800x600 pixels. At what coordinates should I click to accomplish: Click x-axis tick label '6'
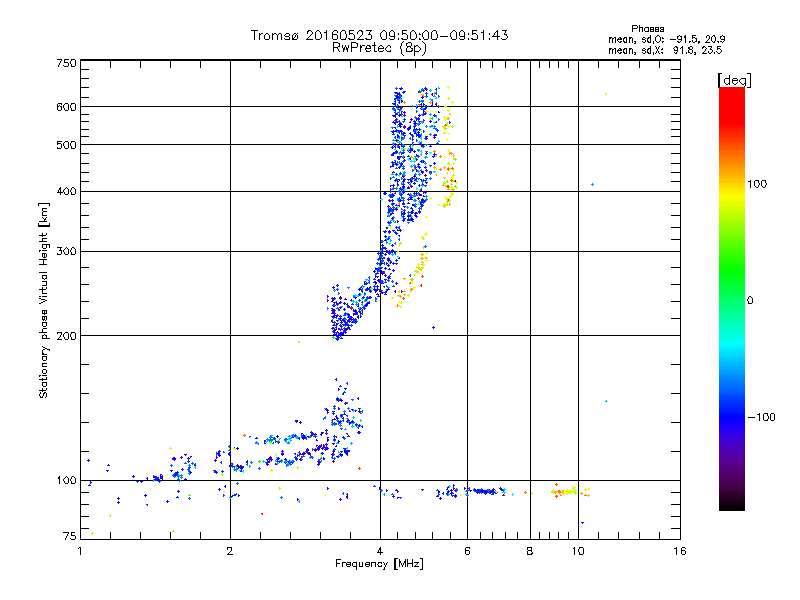467,551
